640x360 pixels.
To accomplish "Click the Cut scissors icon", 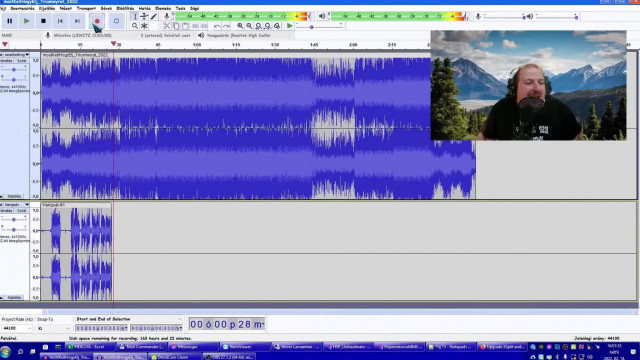I will click(167, 26).
